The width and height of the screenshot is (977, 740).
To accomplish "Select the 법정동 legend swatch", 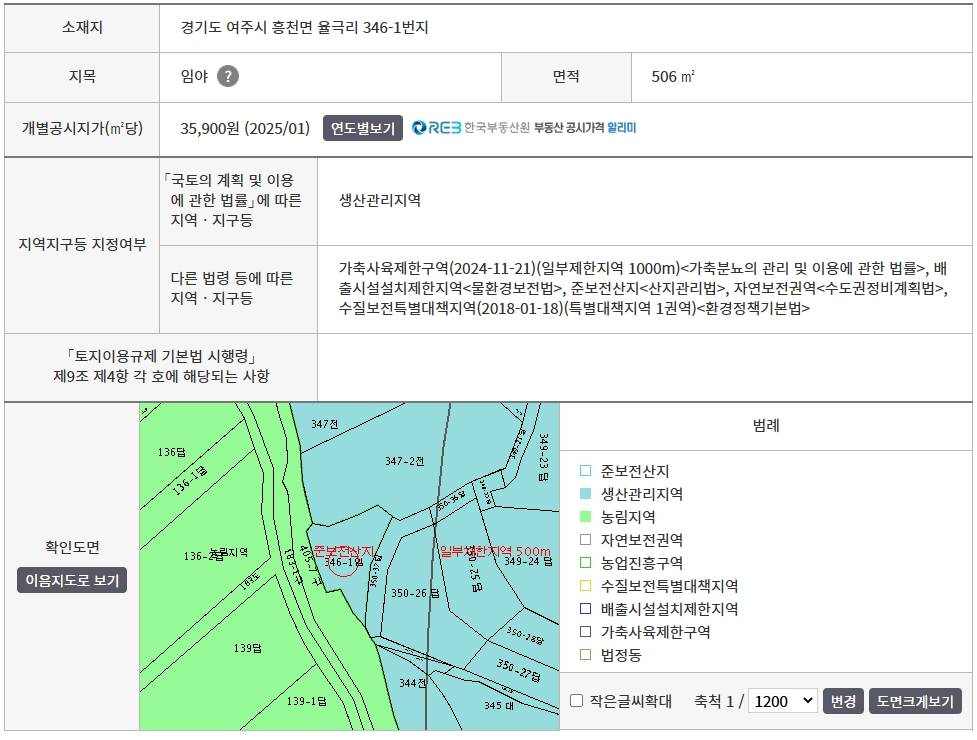I will click(585, 655).
